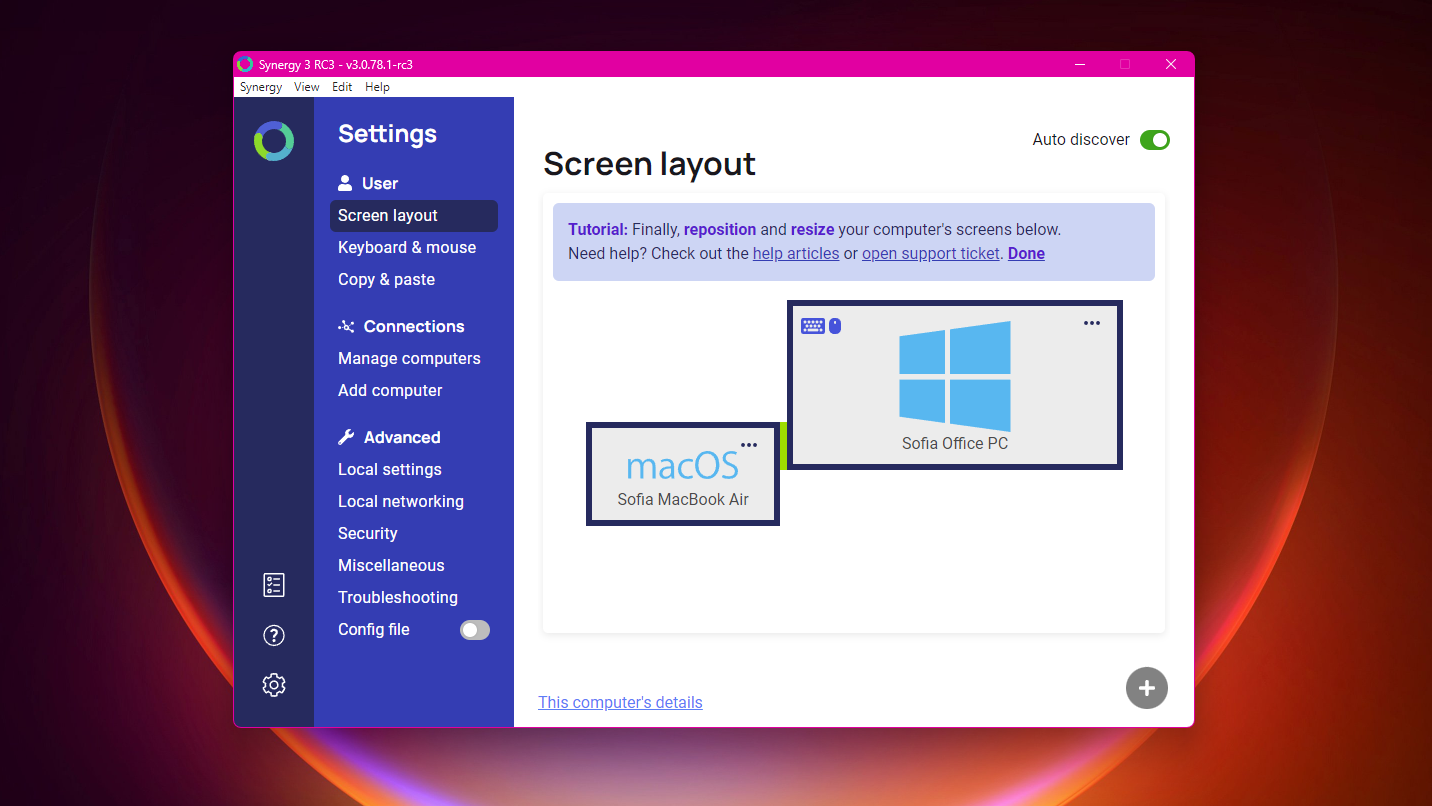This screenshot has width=1432, height=806.
Task: Click the green edge between the two screens
Action: 783,445
